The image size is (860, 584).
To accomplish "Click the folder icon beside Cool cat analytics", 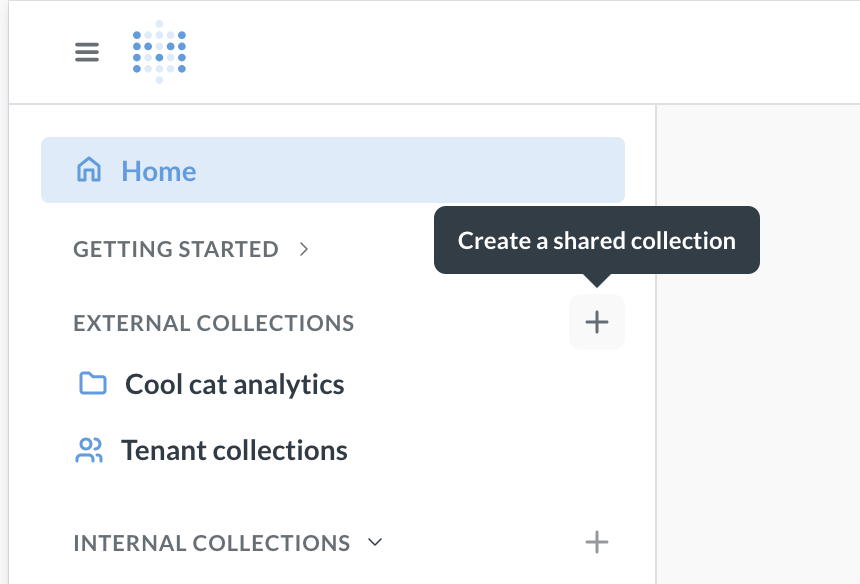I will [x=92, y=384].
